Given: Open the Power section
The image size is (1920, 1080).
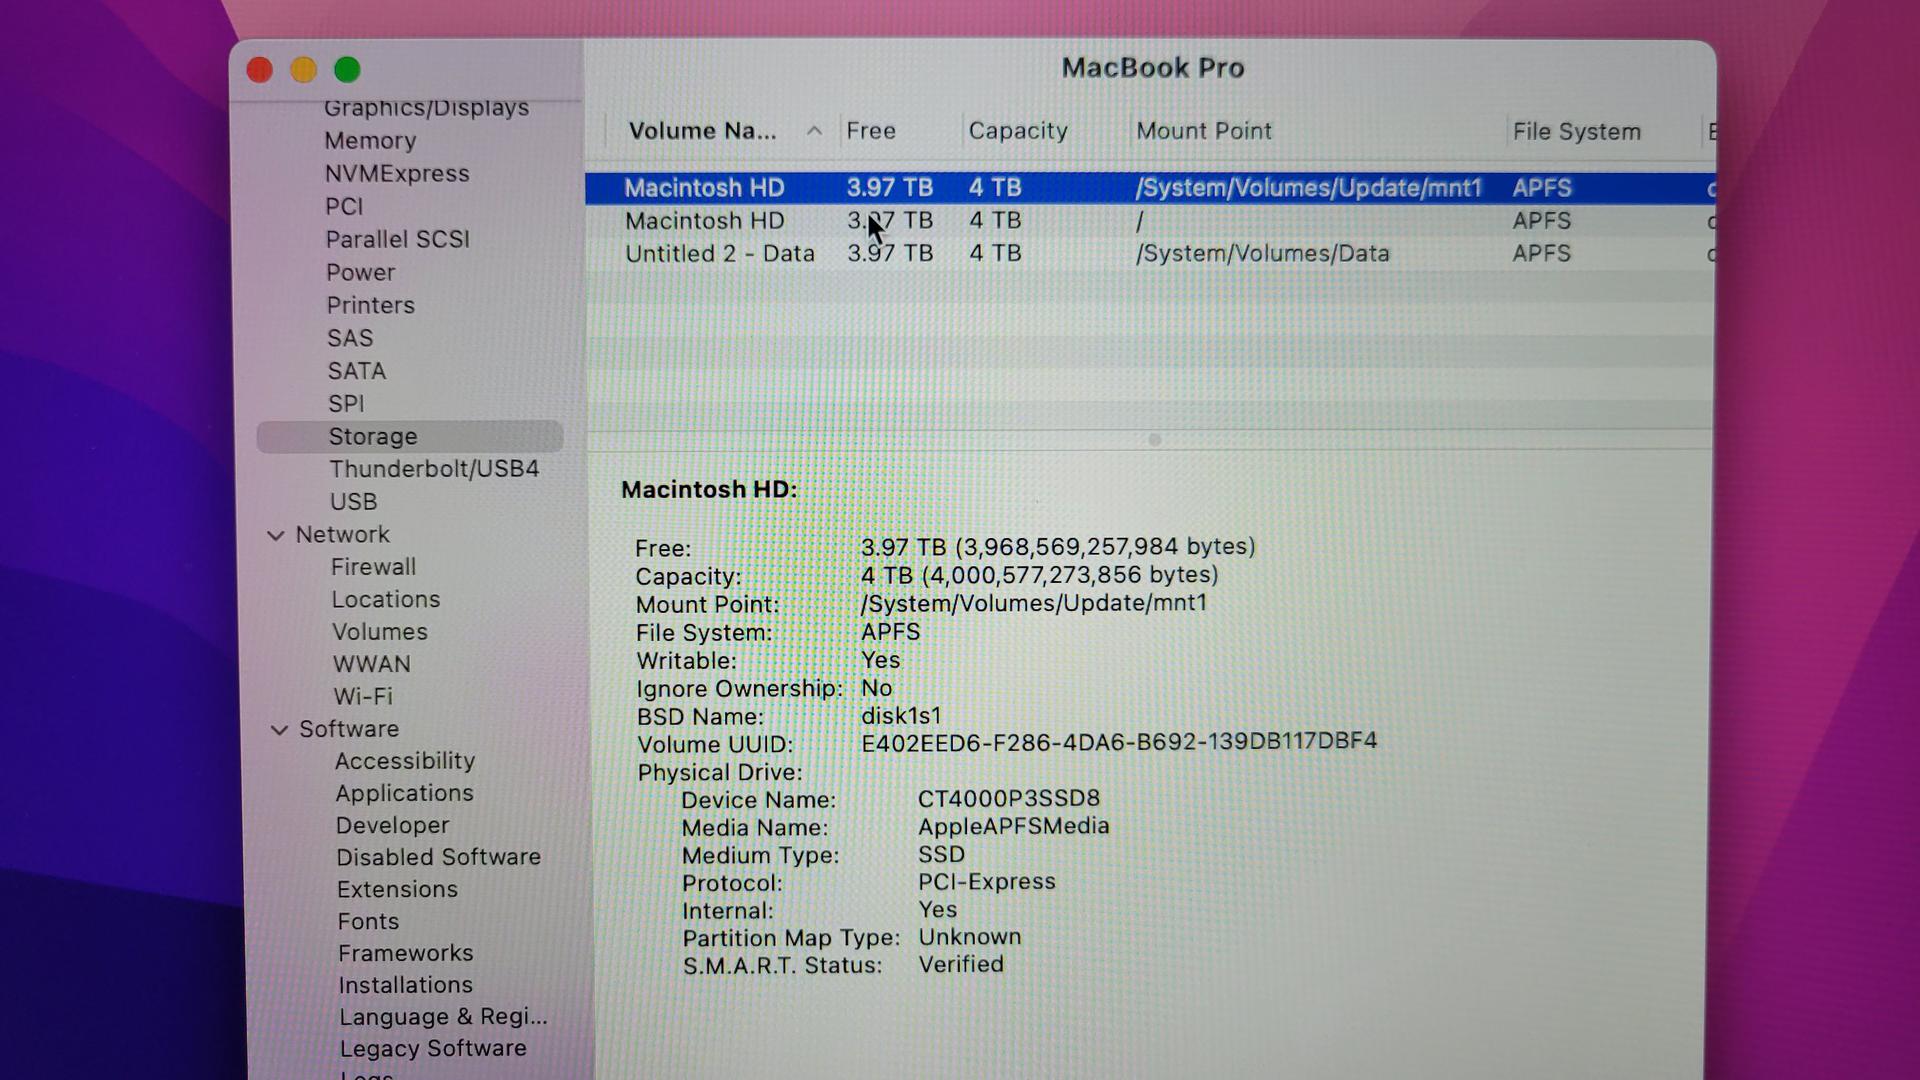Looking at the screenshot, I should [360, 273].
